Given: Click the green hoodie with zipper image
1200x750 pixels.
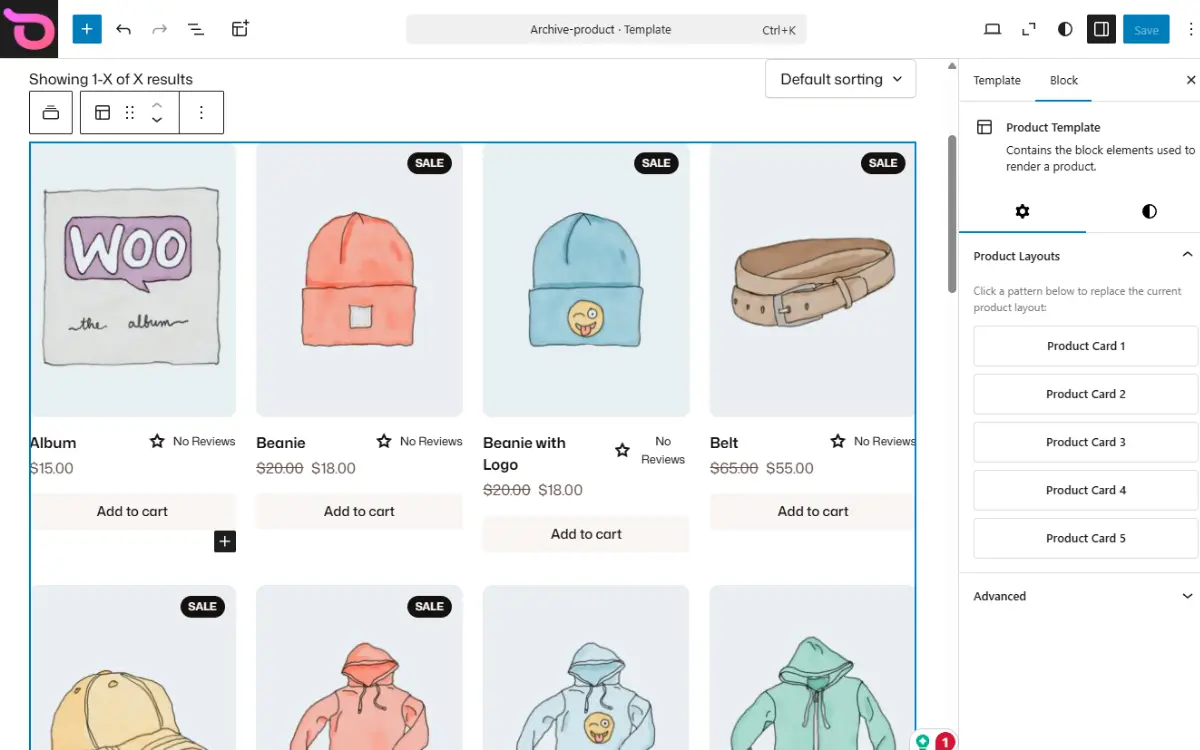Looking at the screenshot, I should (x=812, y=668).
